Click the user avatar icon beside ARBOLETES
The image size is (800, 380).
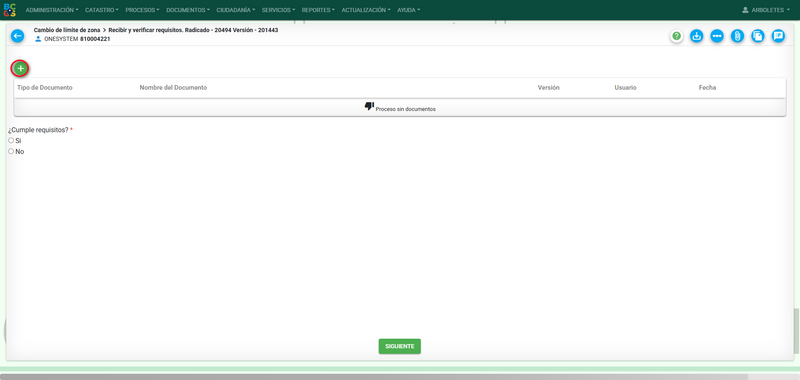745,10
